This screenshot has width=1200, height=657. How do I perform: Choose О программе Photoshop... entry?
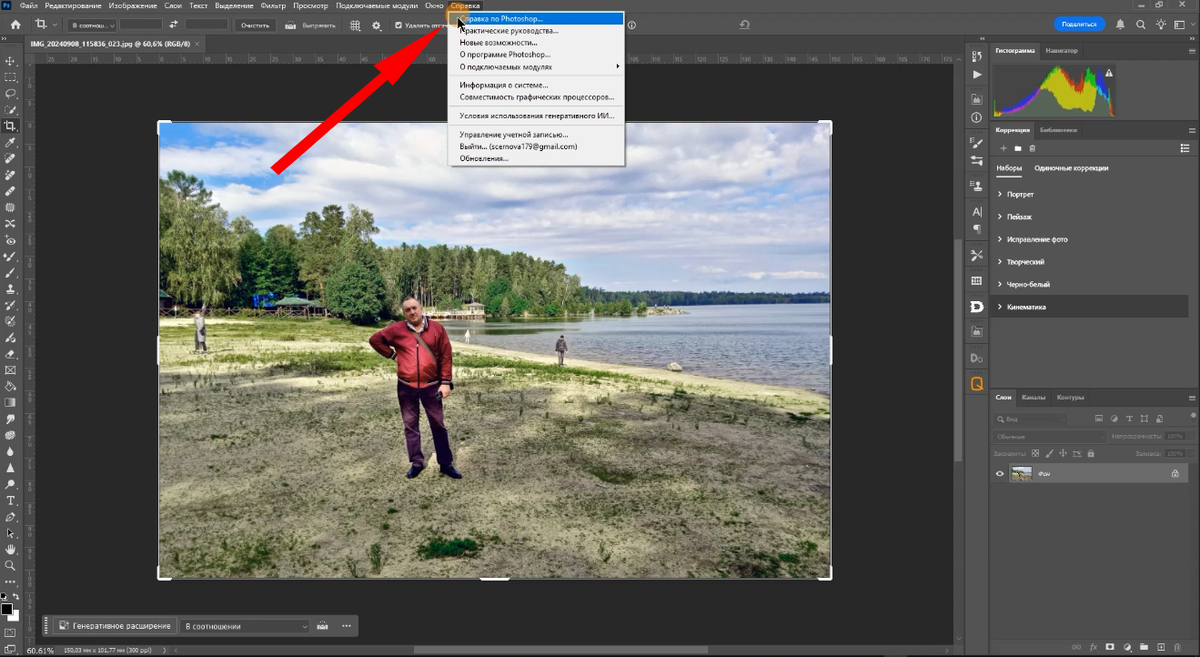505,55
